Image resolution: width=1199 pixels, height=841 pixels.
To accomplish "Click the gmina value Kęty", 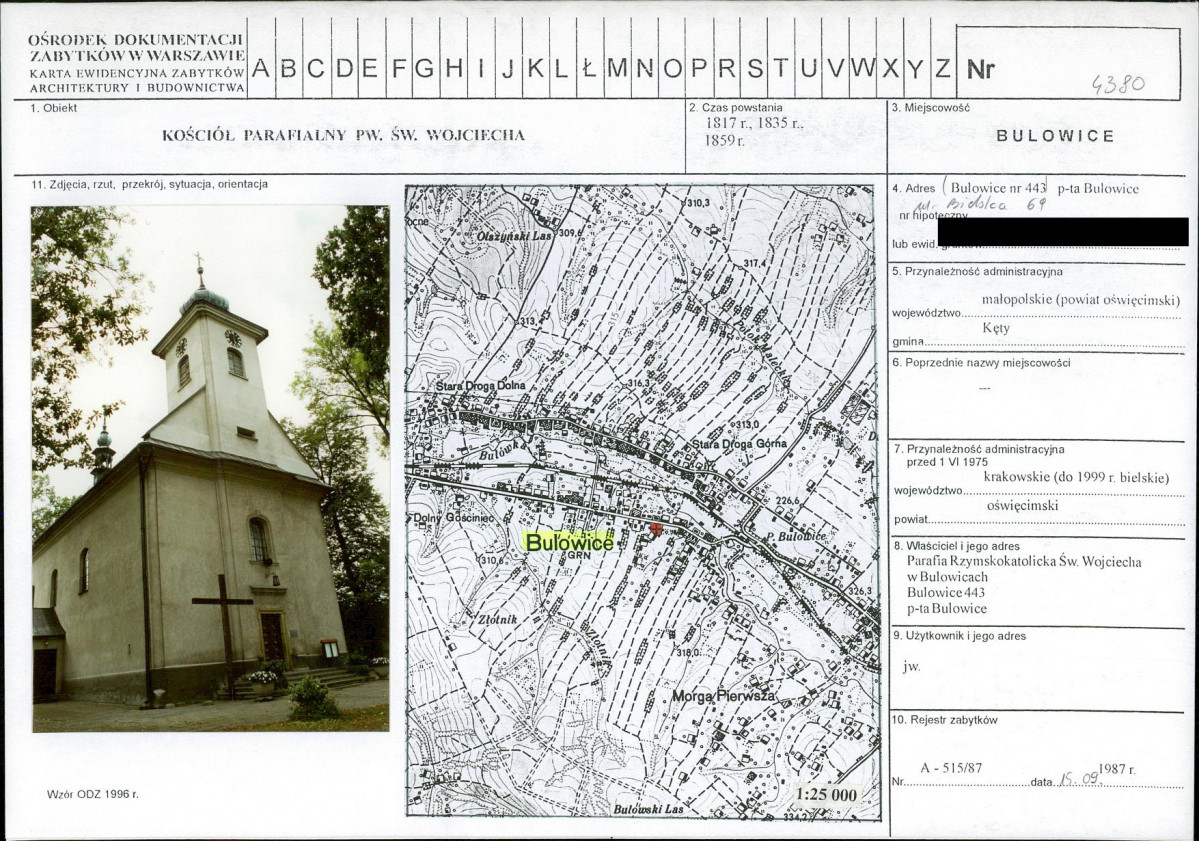I will pos(996,327).
